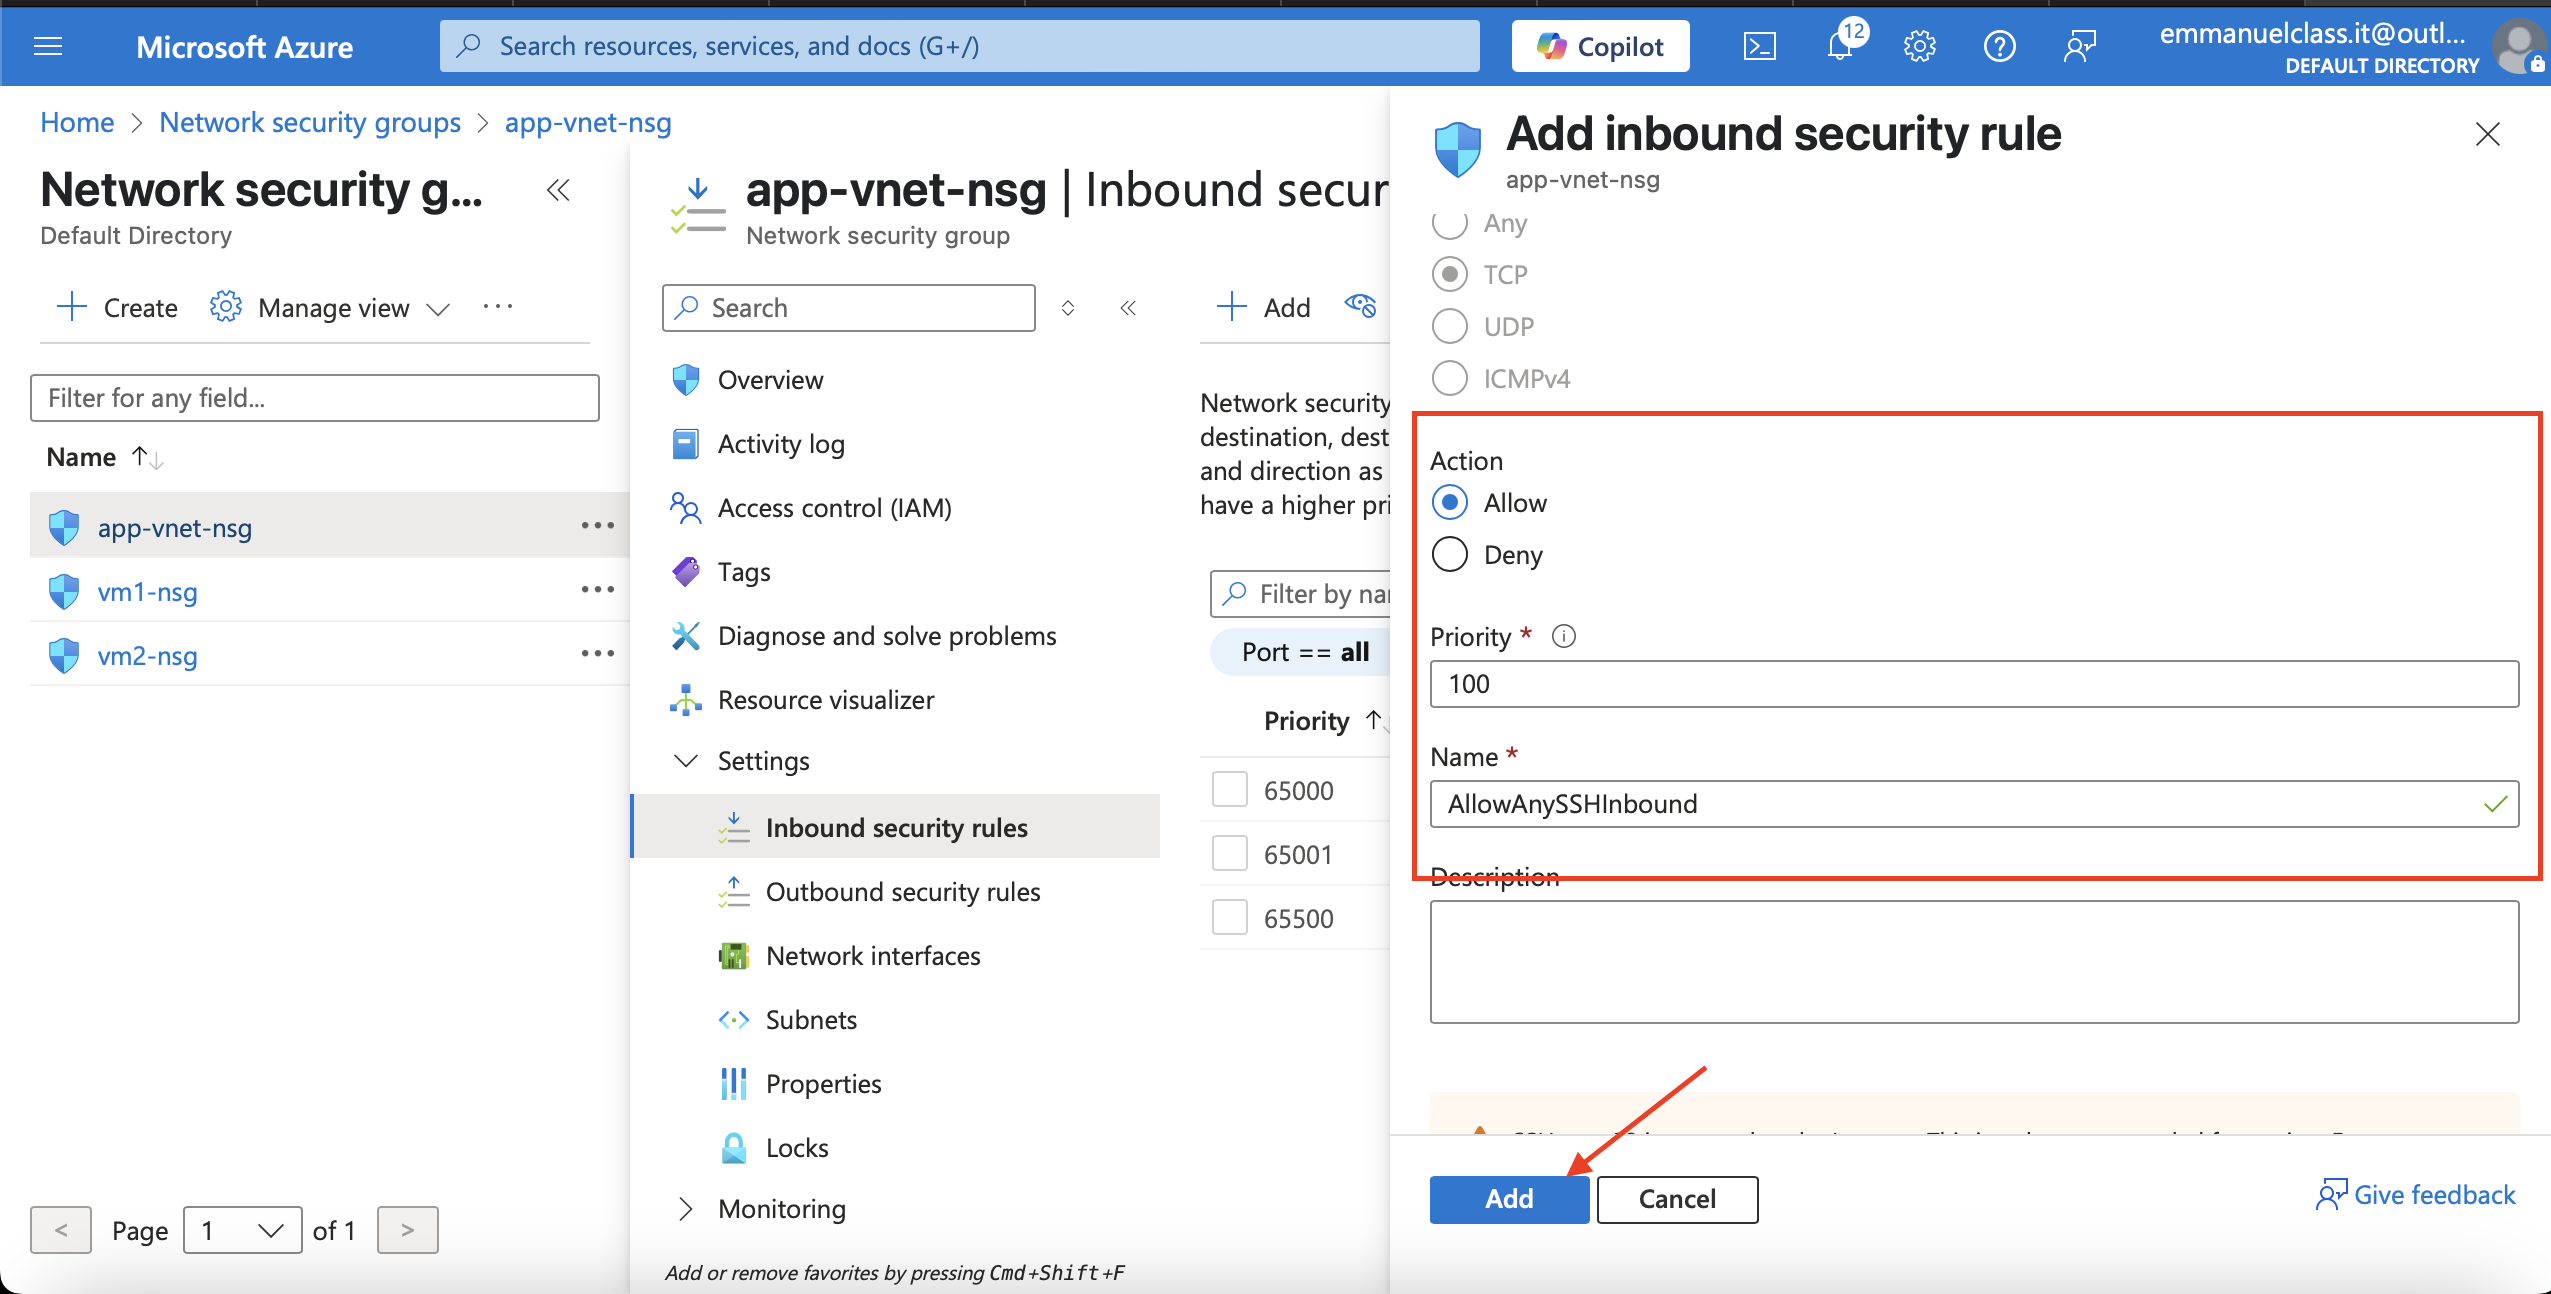Open the Azure portal hamburger menu
2551x1294 pixels.
click(48, 46)
